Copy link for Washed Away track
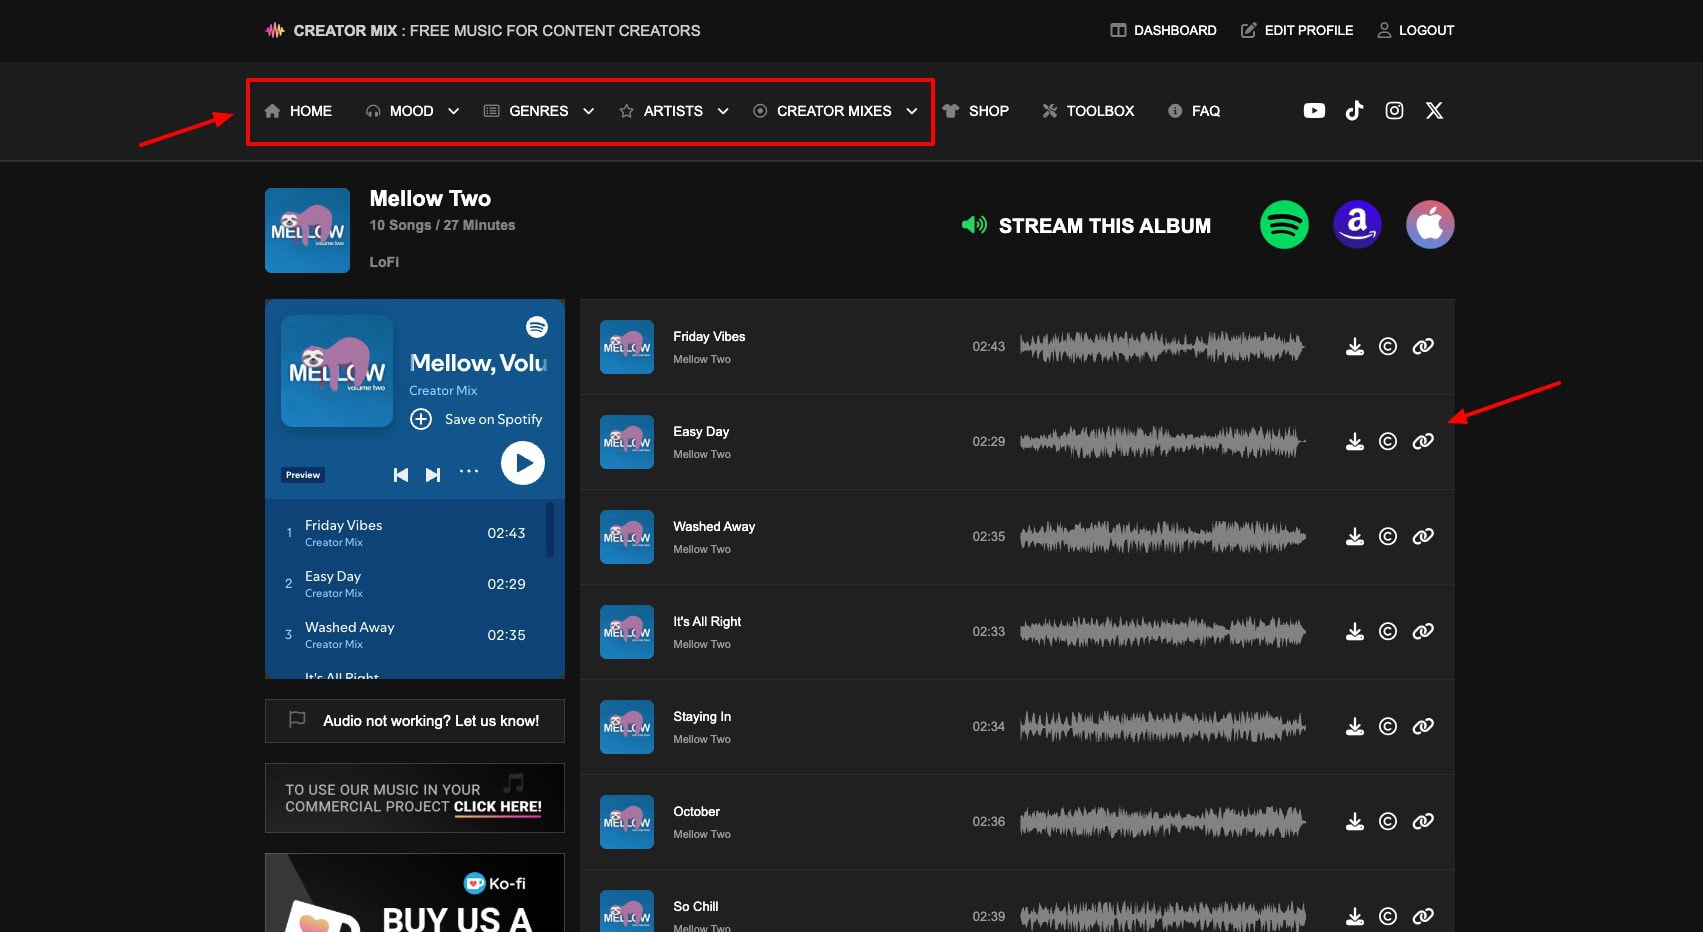The image size is (1703, 932). point(1422,537)
